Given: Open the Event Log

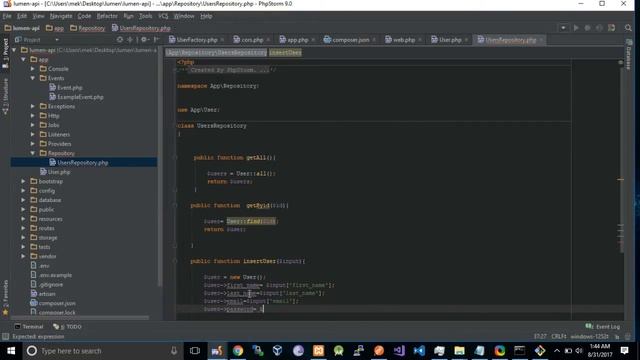Looking at the screenshot, I should click(603, 327).
